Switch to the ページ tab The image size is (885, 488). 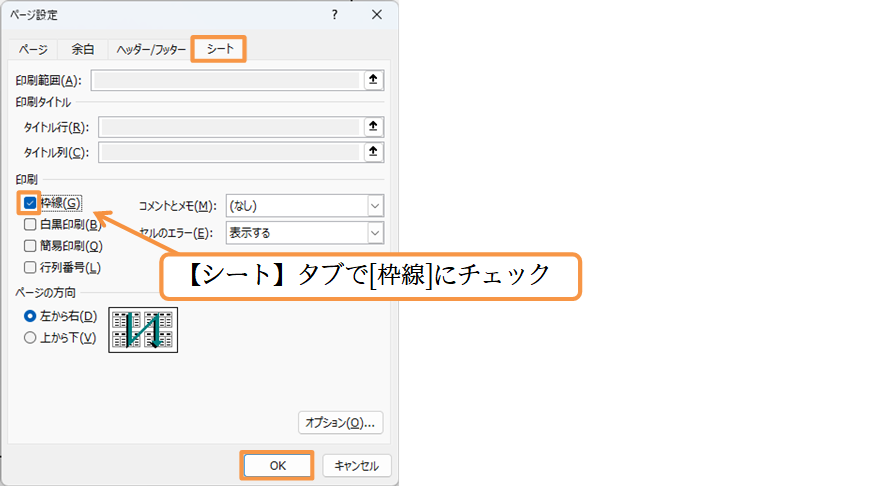tap(33, 49)
